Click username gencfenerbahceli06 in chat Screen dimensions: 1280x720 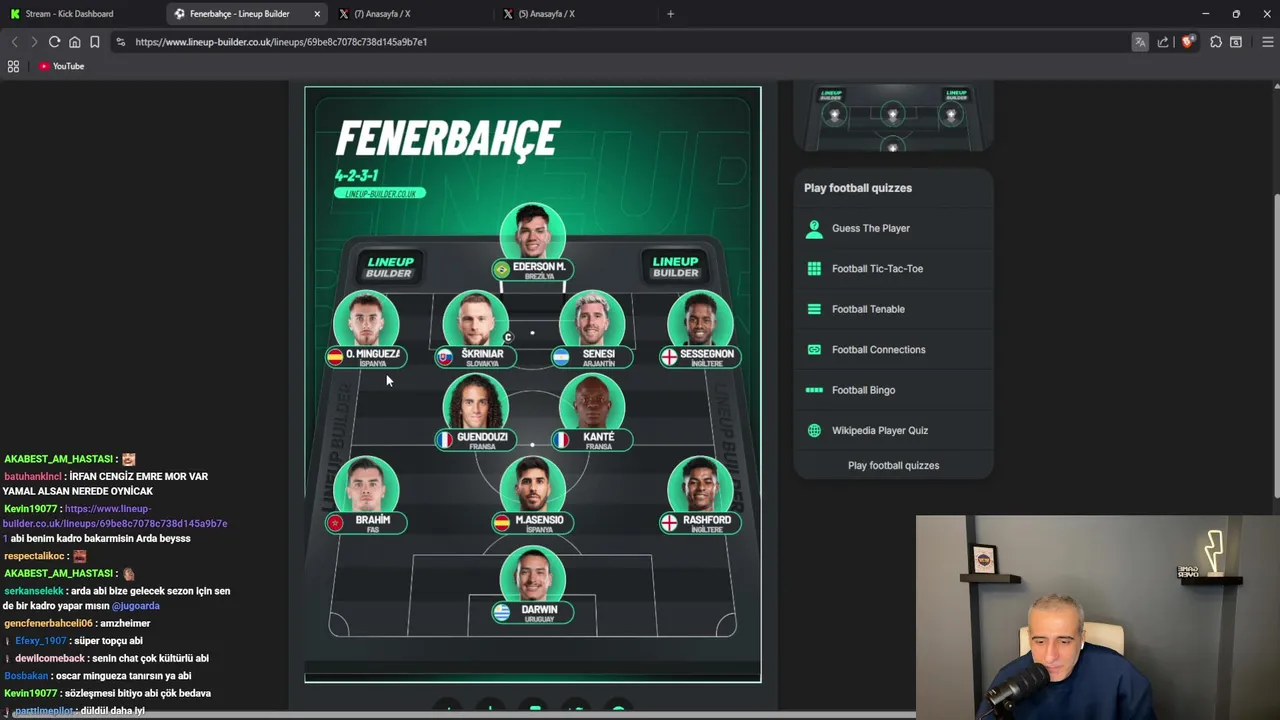tap(48, 624)
